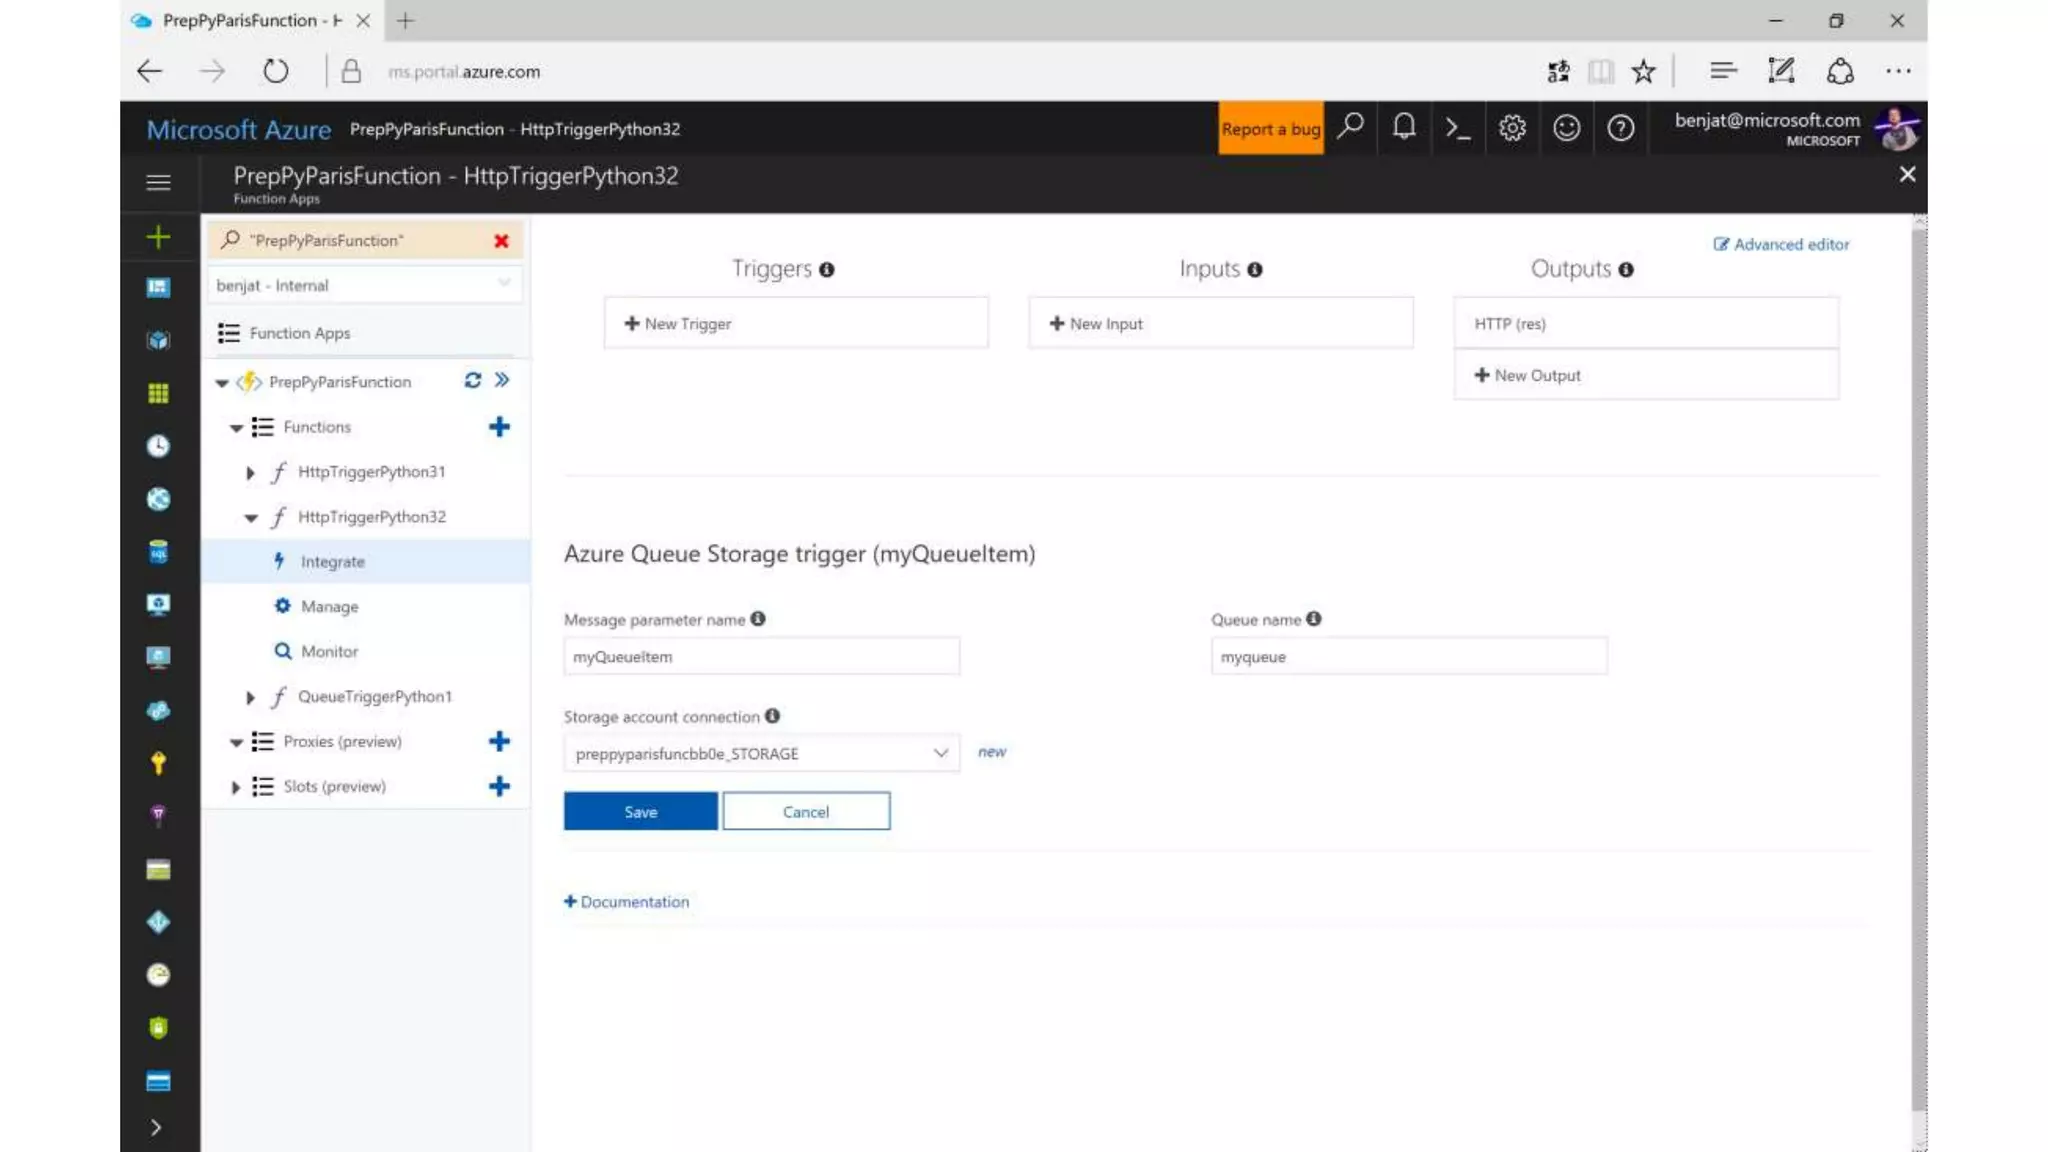
Task: Open the Cloud Shell icon in header
Action: [1458, 128]
